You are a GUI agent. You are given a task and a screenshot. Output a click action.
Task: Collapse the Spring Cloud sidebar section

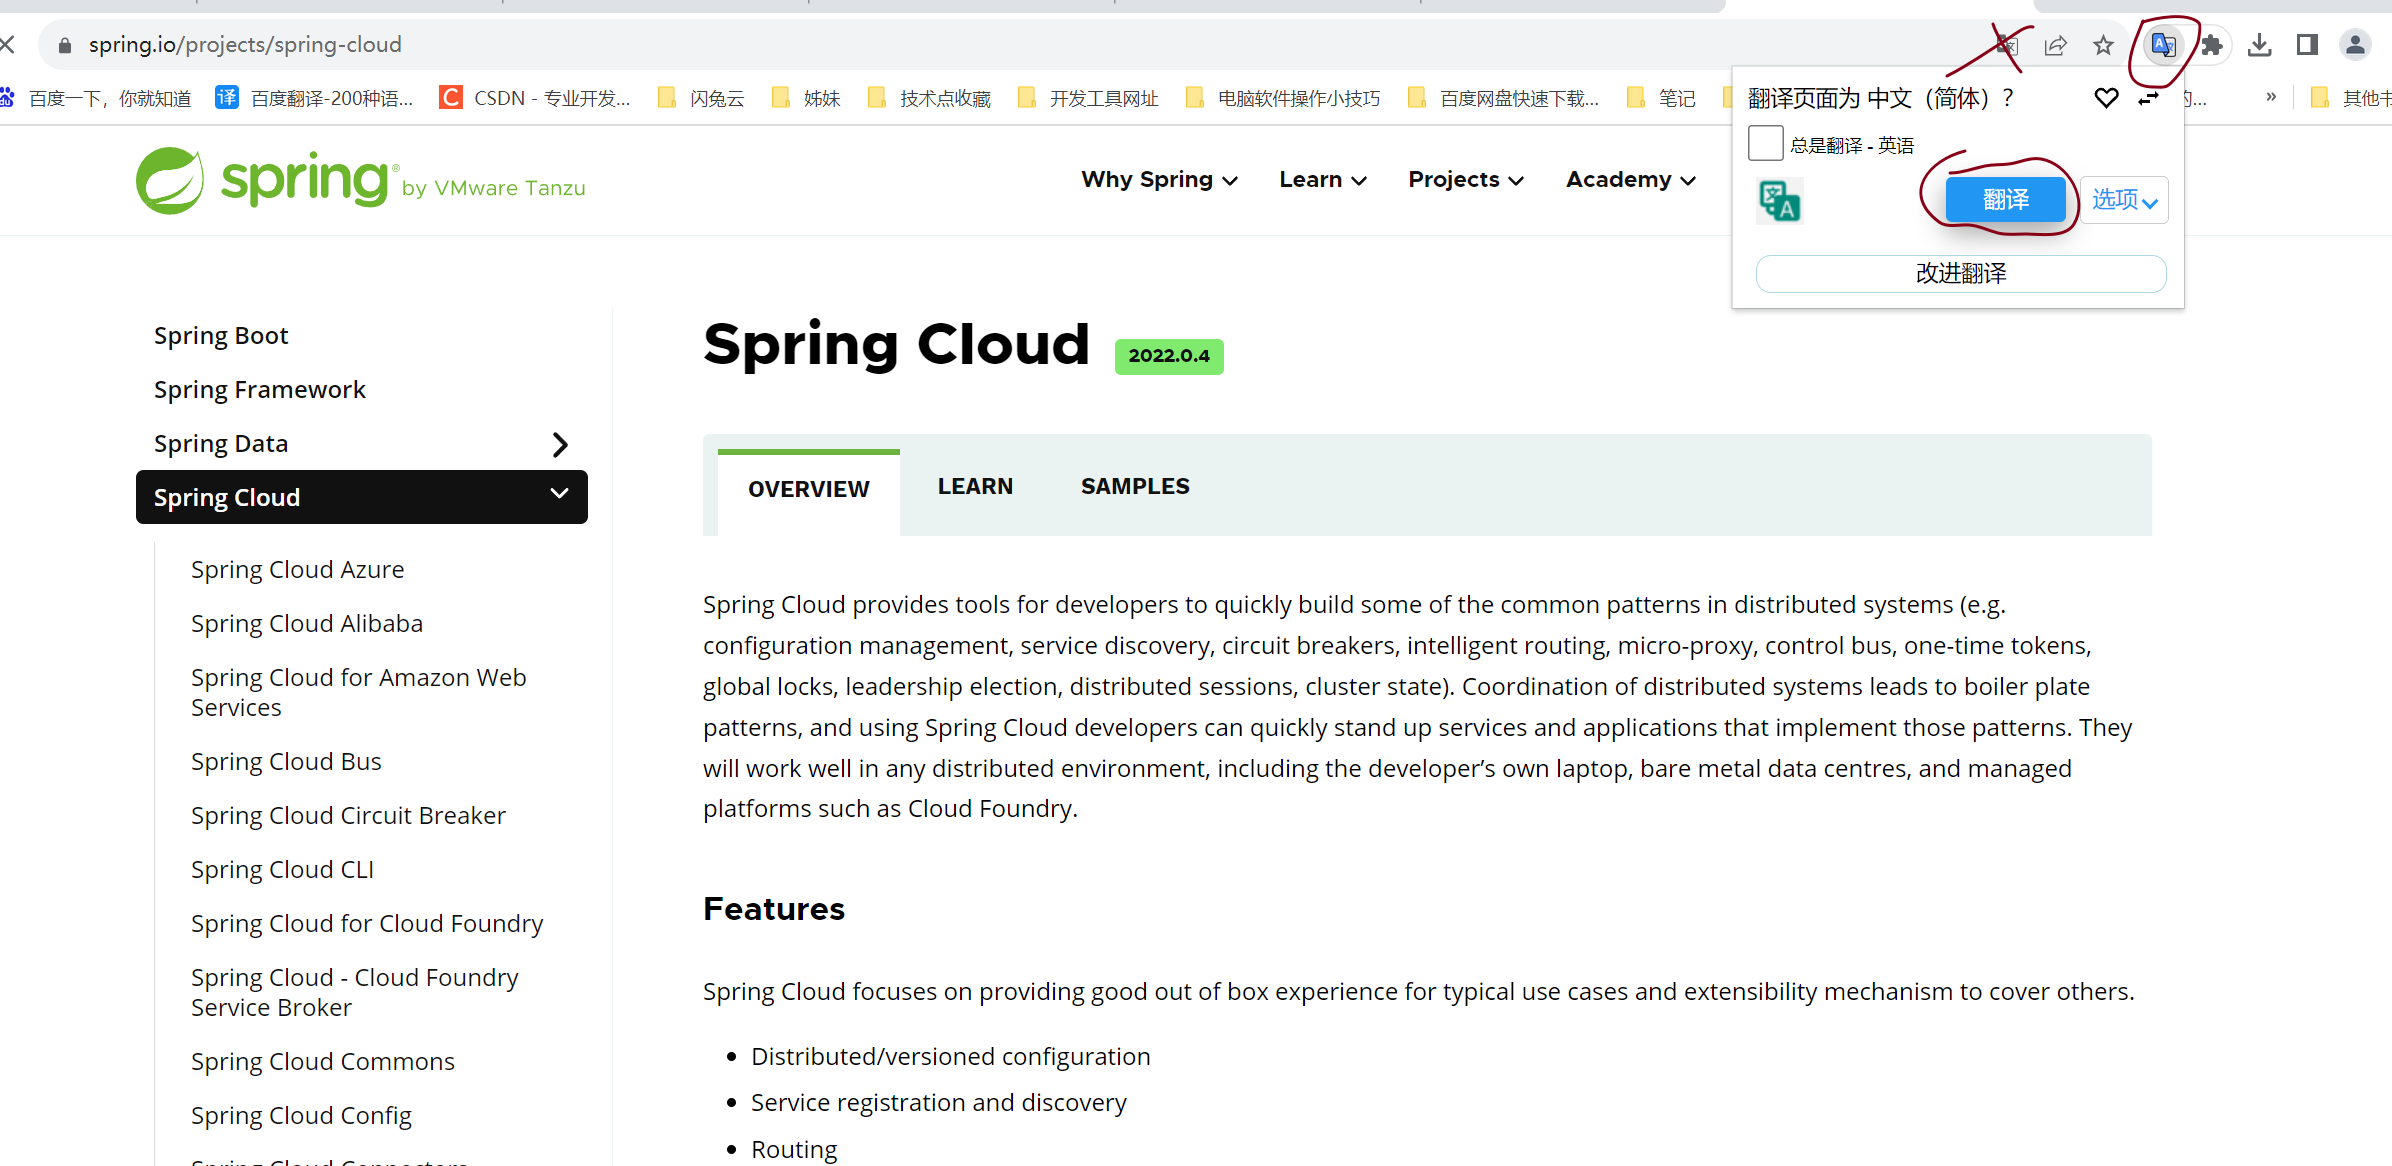click(560, 494)
